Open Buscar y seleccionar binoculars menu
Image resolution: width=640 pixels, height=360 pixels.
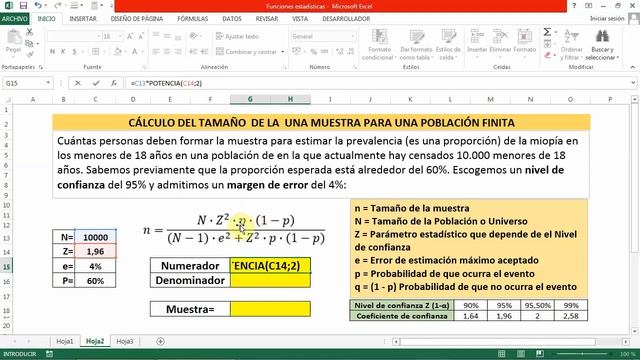pos(602,45)
